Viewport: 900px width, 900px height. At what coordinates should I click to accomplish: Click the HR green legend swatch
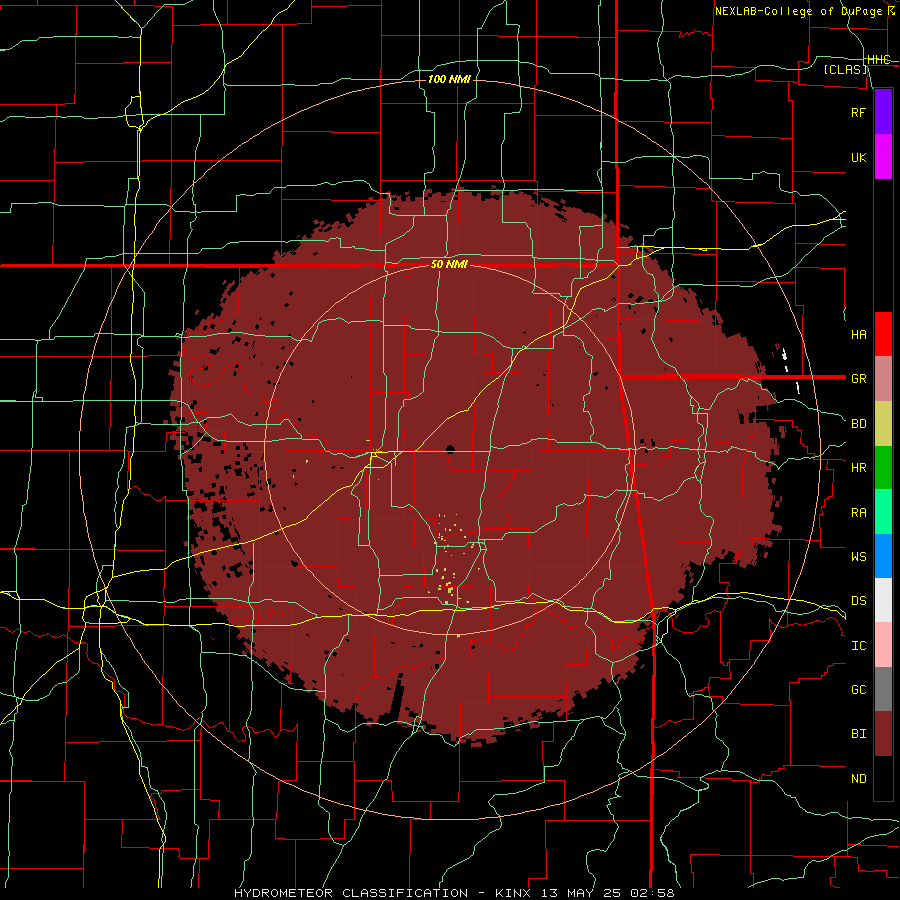883,468
